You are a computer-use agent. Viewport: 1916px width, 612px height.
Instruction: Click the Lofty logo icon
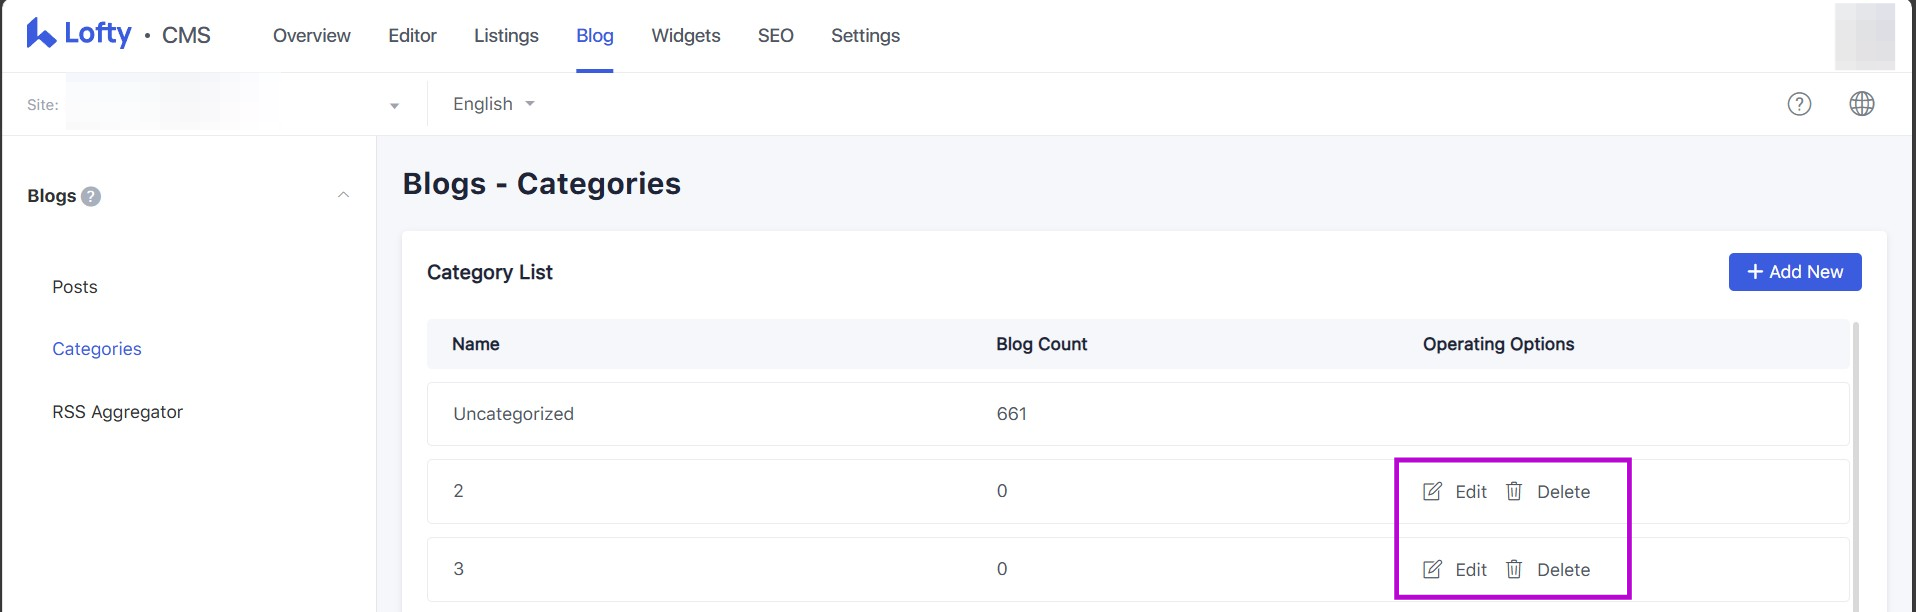pyautogui.click(x=40, y=34)
